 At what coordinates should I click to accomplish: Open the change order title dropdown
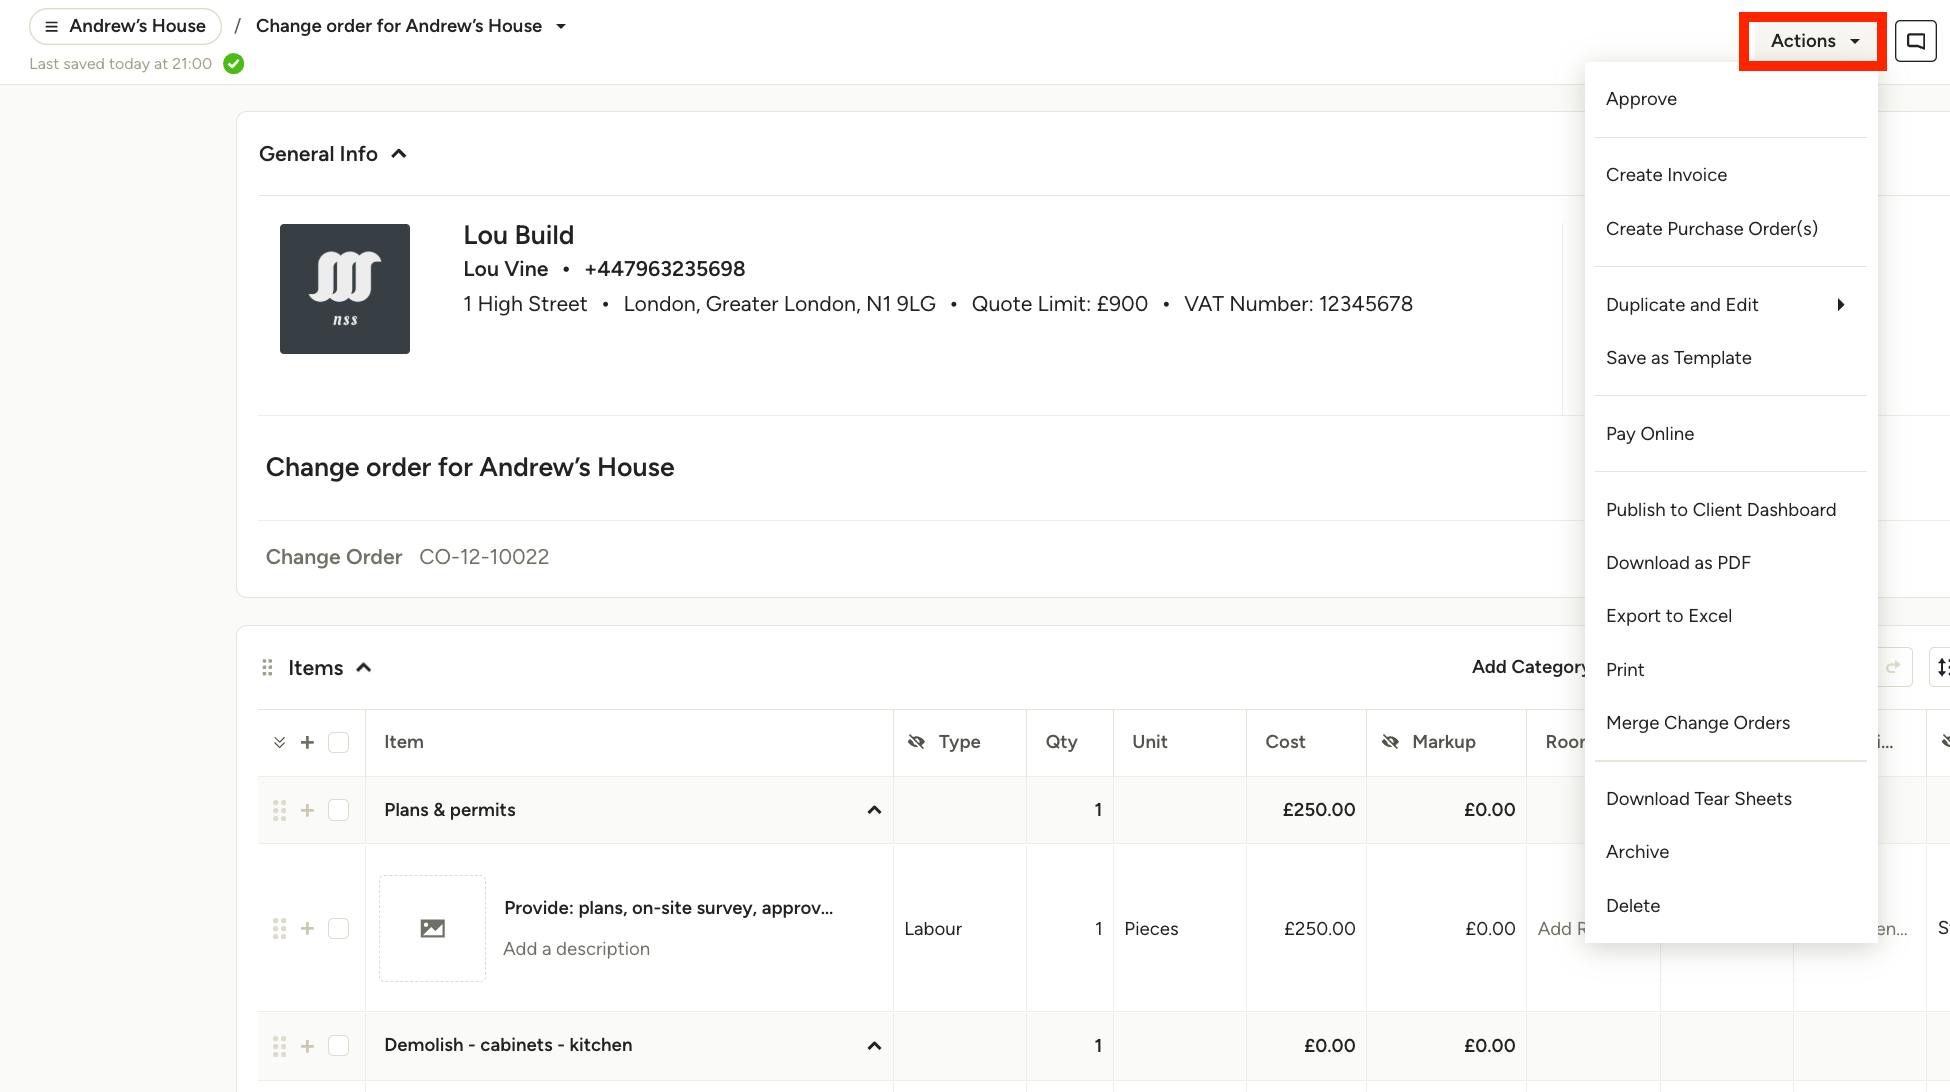click(x=561, y=27)
